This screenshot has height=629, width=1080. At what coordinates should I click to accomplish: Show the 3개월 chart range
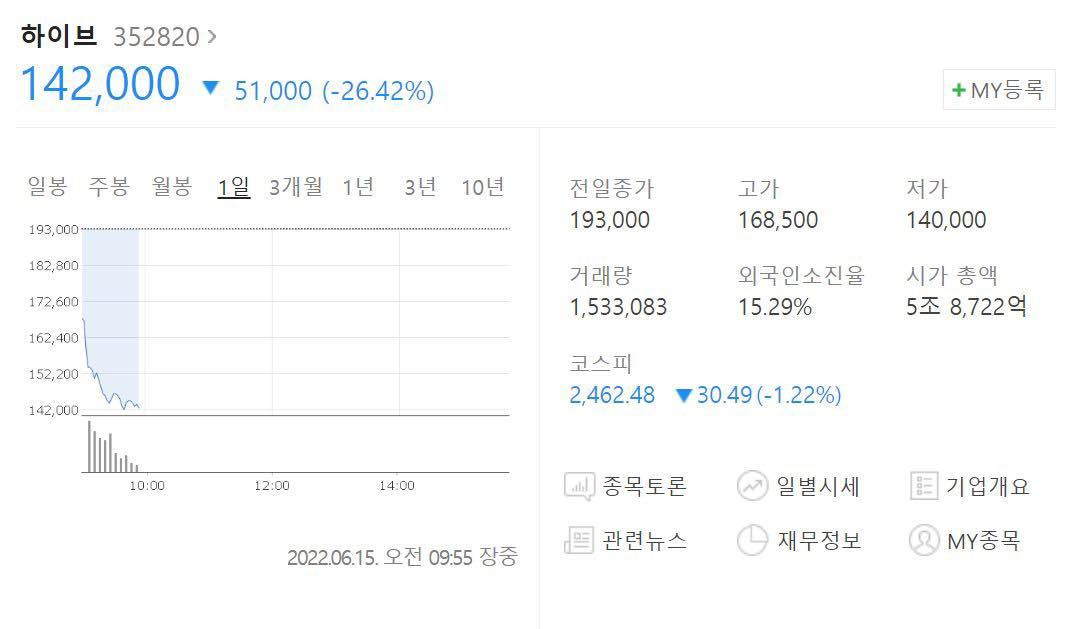click(x=296, y=187)
